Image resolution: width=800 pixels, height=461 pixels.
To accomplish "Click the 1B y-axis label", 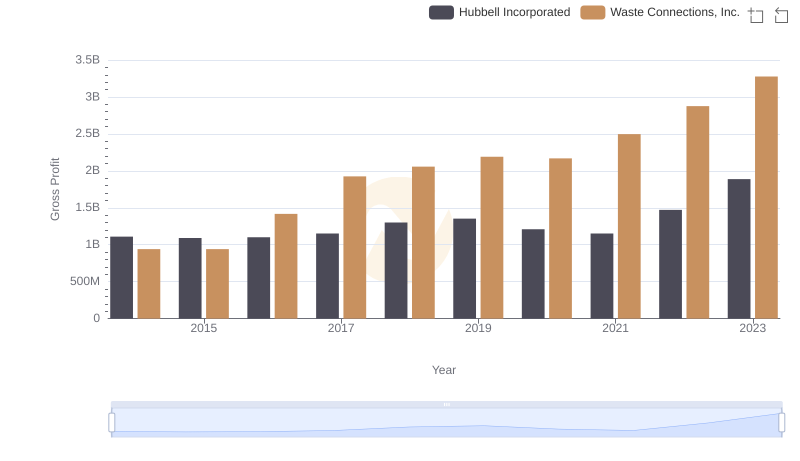I will tap(92, 245).
